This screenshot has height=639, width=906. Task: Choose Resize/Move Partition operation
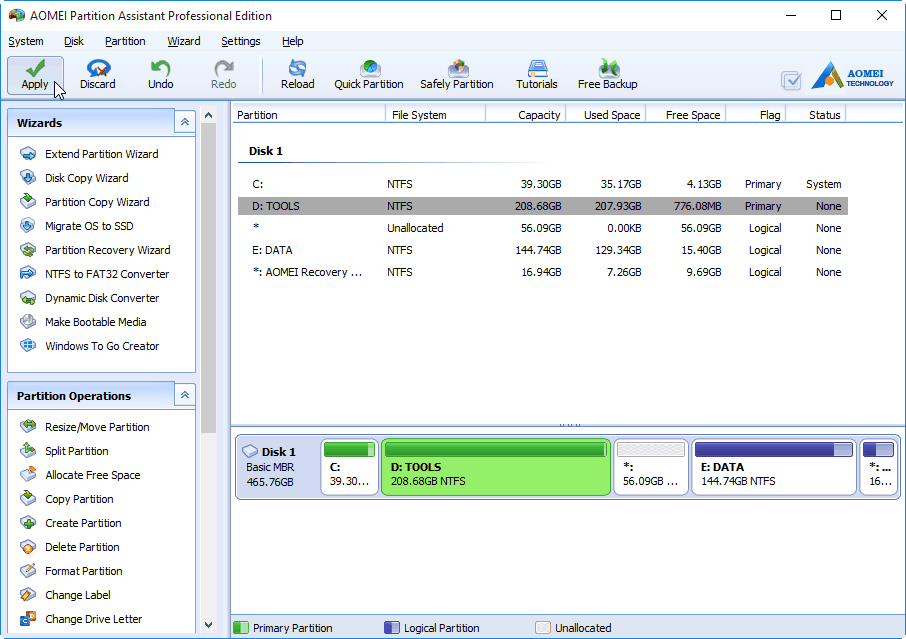click(84, 427)
